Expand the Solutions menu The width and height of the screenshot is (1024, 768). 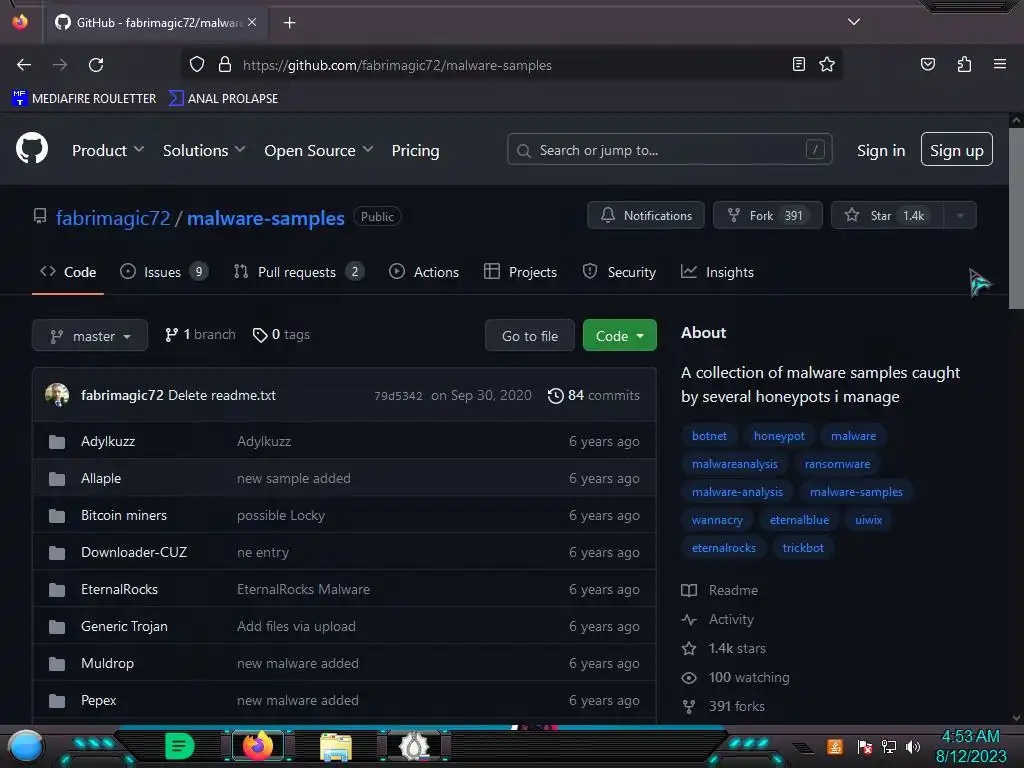(204, 150)
